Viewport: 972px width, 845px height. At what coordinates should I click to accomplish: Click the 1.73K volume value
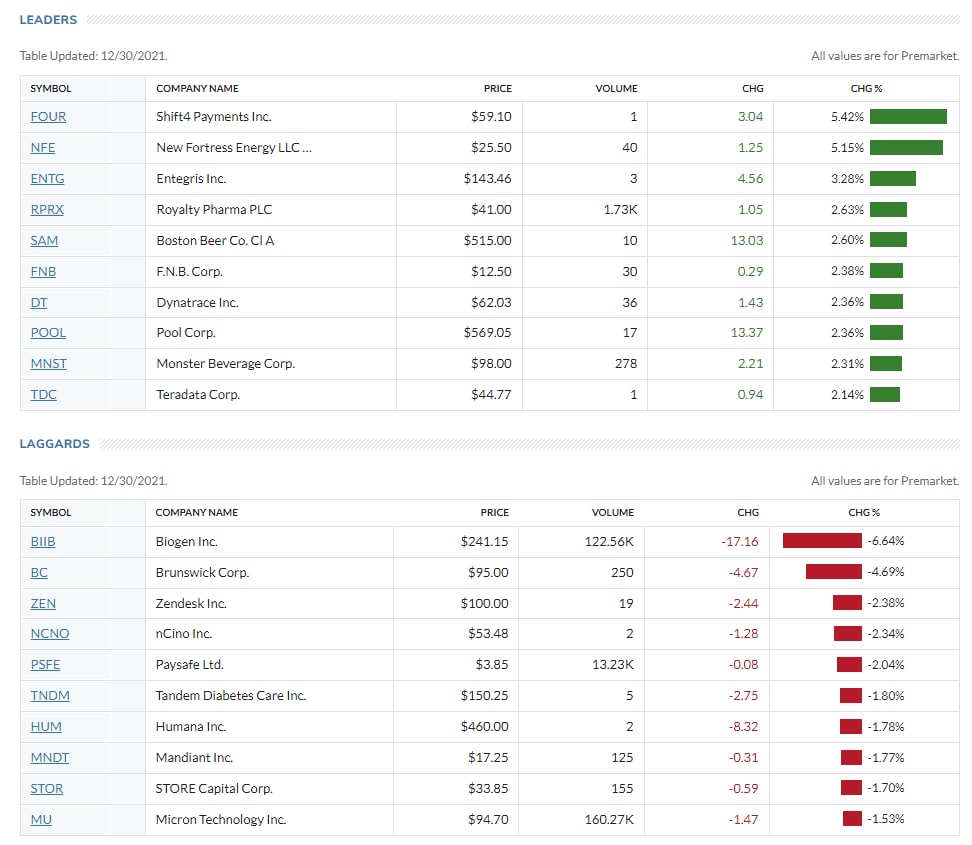[x=621, y=210]
